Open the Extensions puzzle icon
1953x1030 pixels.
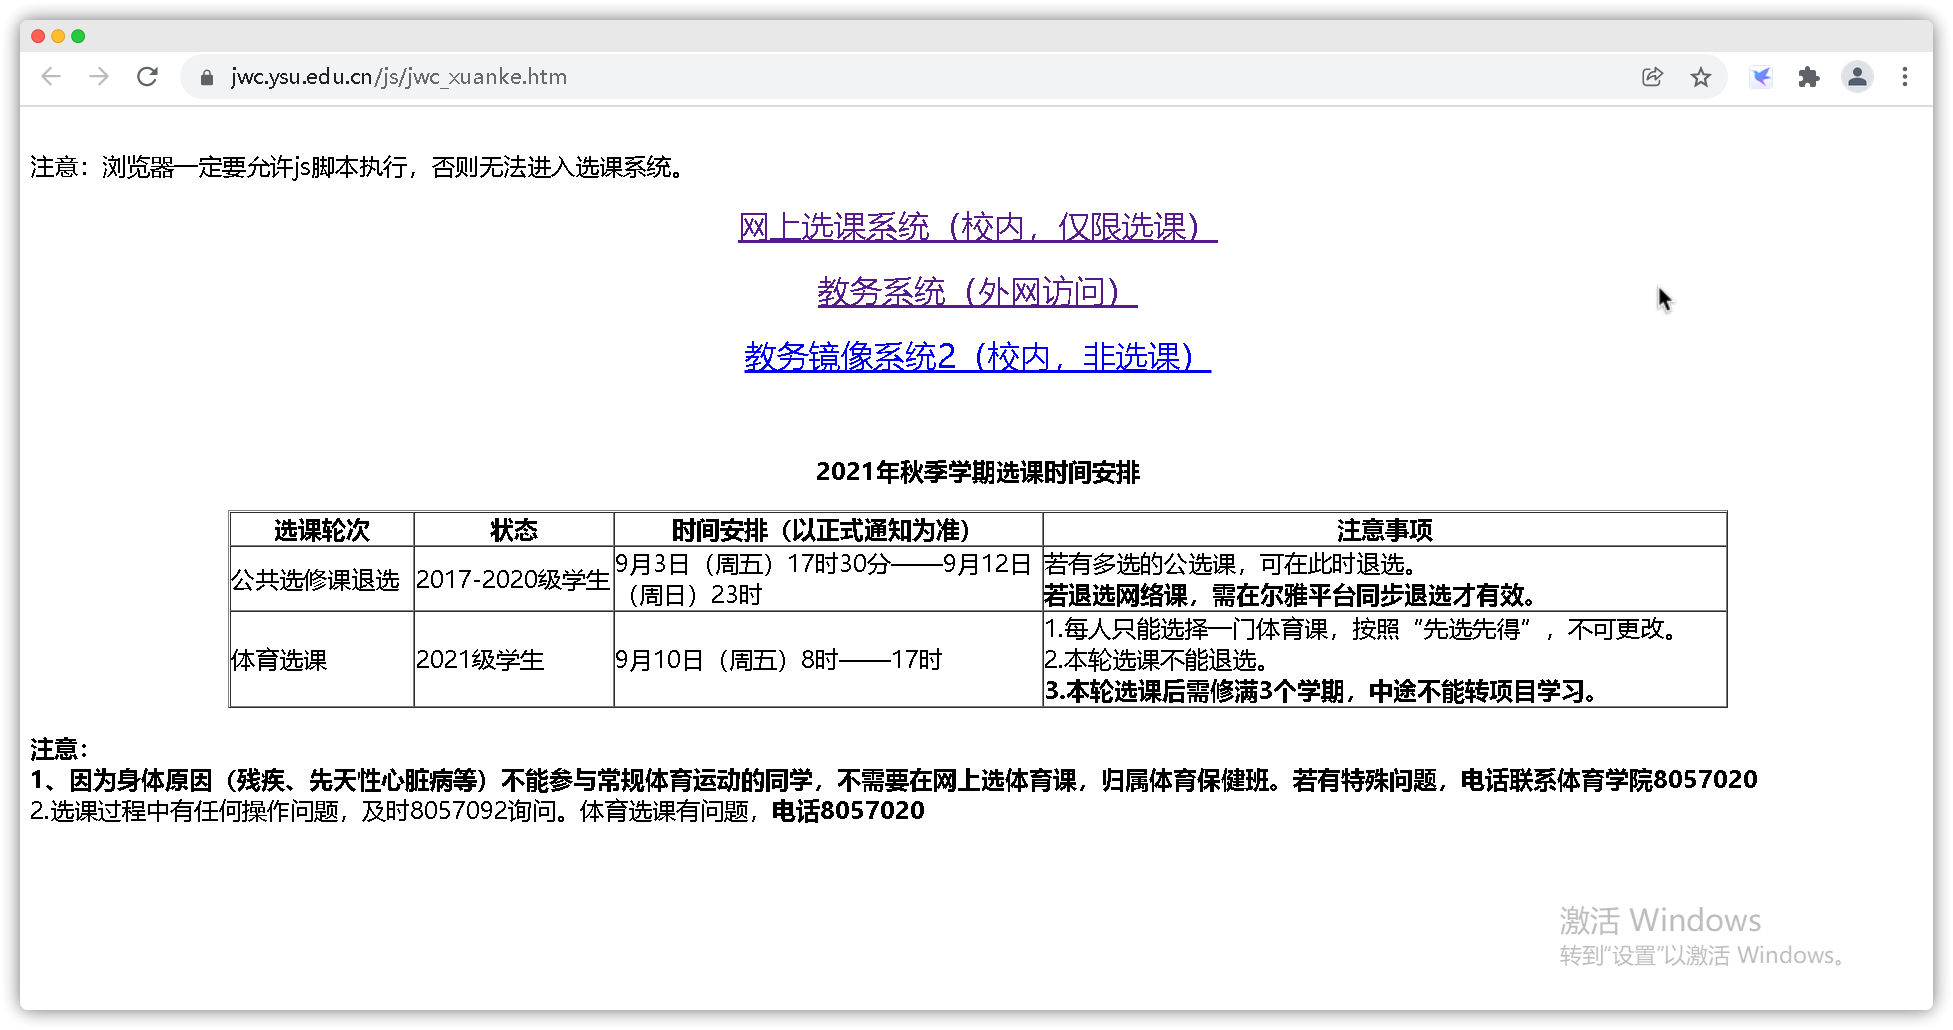(1808, 77)
